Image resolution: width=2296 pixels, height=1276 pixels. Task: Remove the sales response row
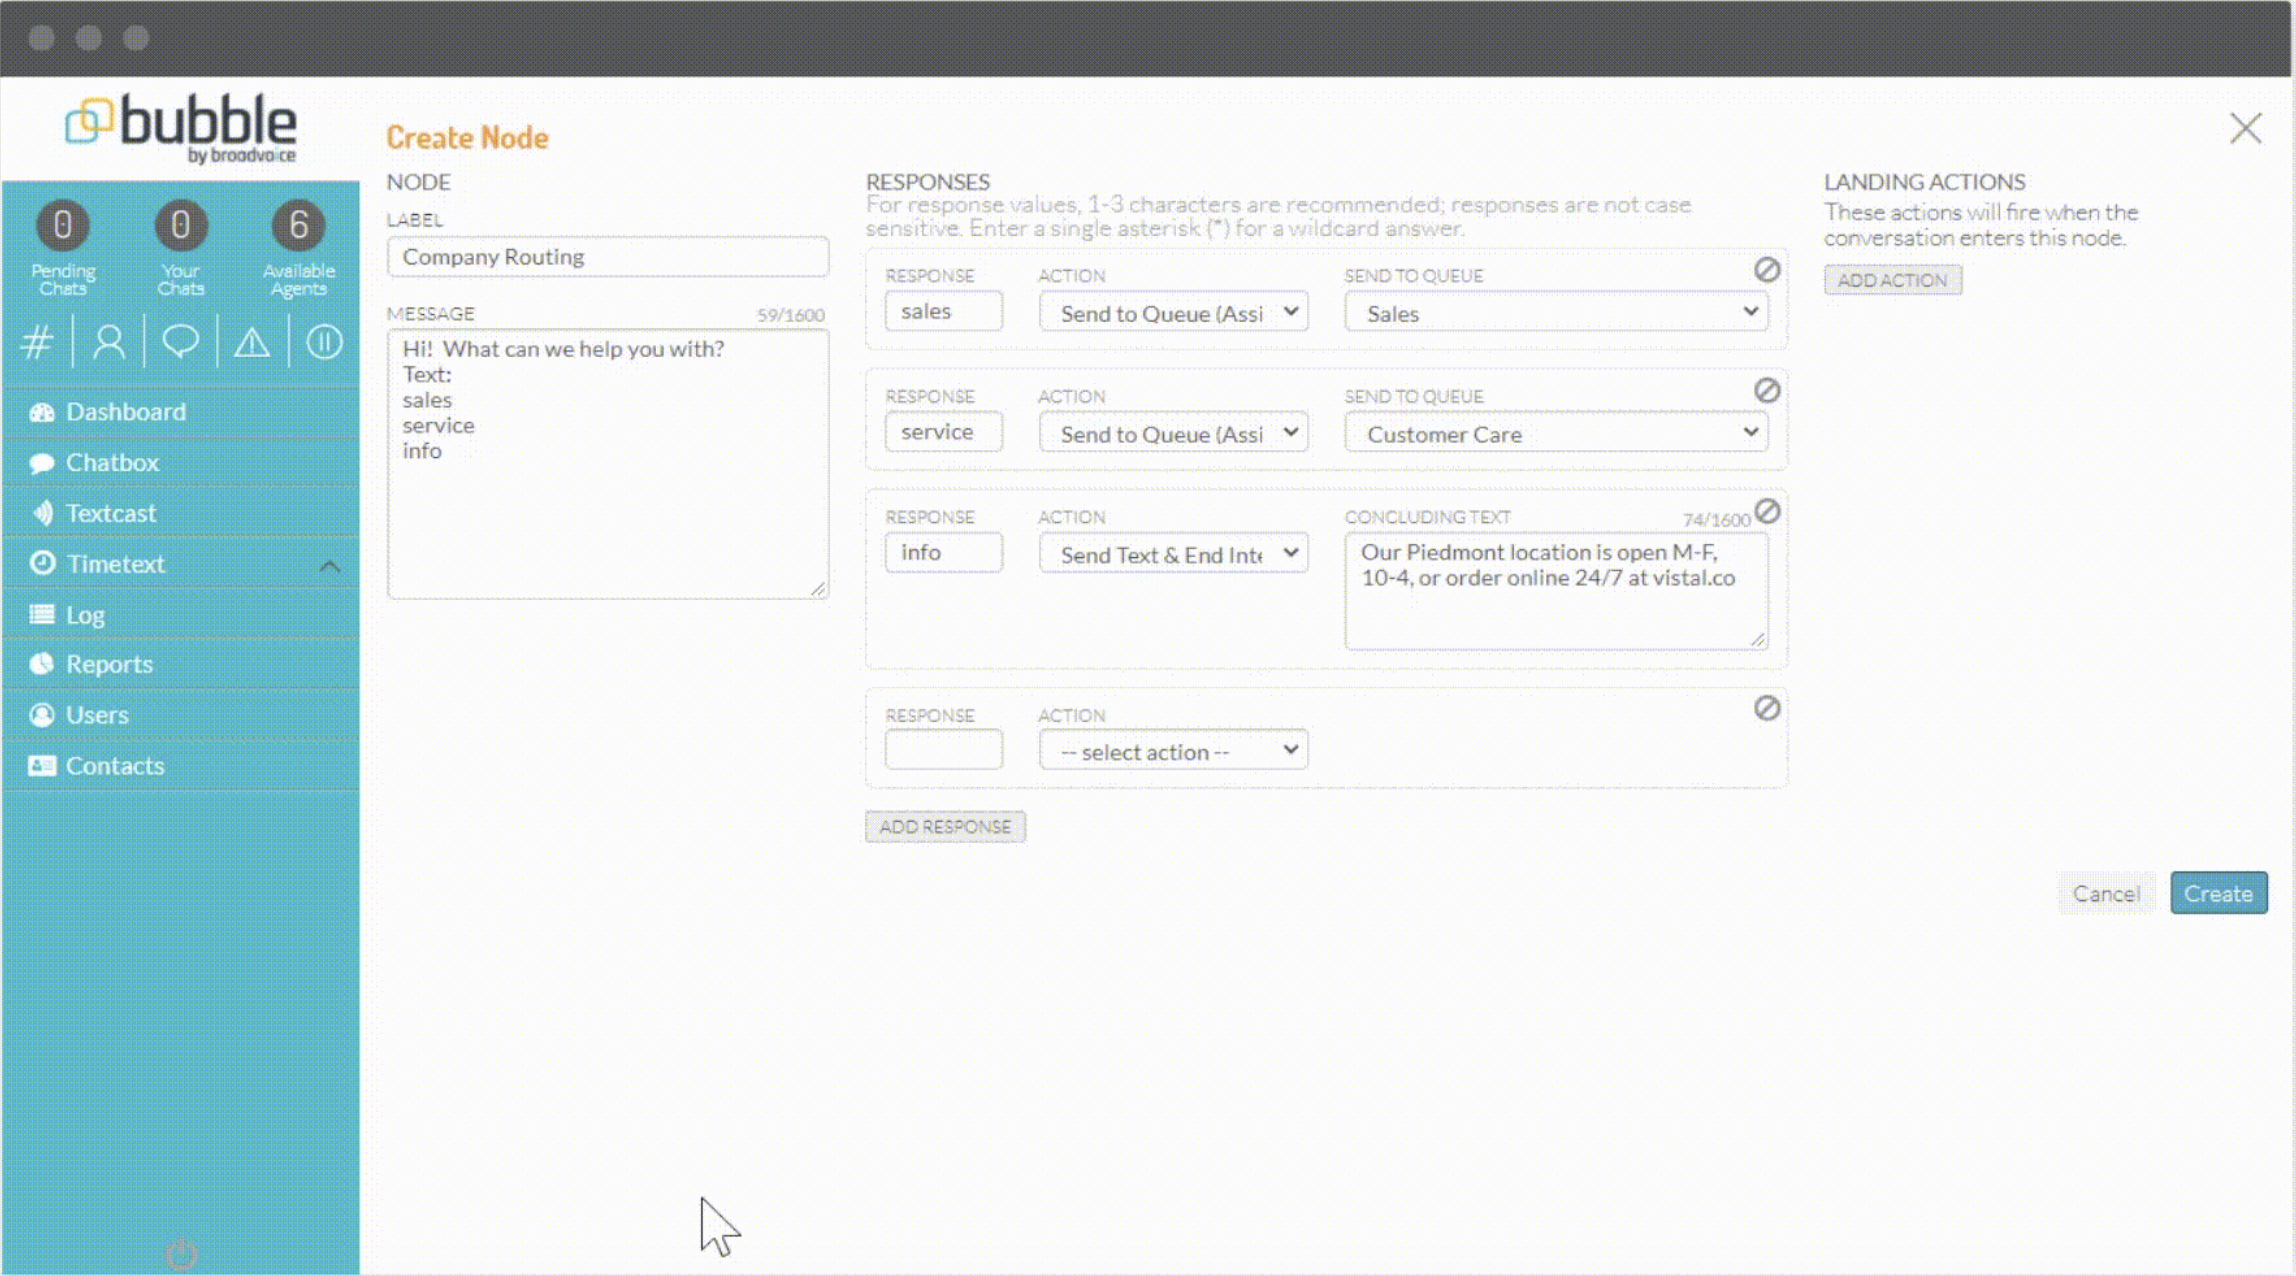[x=1767, y=270]
